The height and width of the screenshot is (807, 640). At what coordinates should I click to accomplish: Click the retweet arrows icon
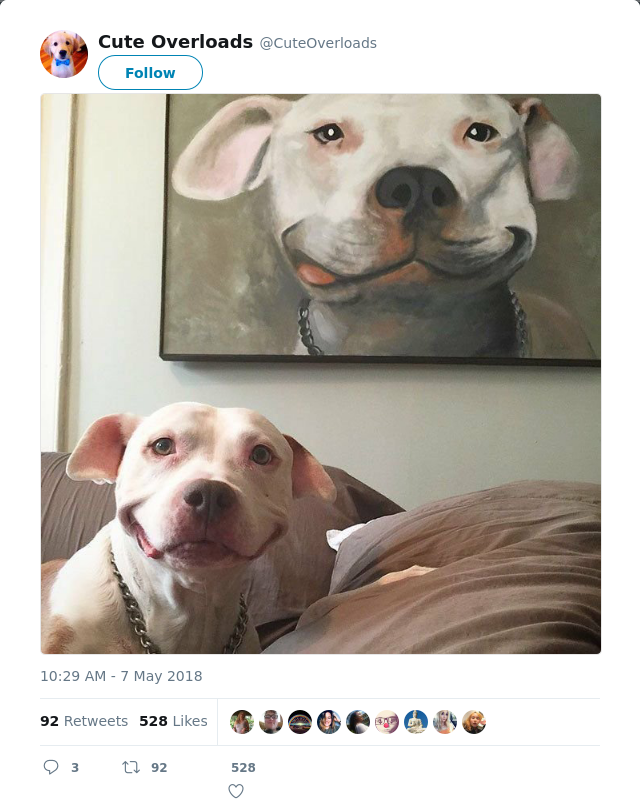(131, 767)
